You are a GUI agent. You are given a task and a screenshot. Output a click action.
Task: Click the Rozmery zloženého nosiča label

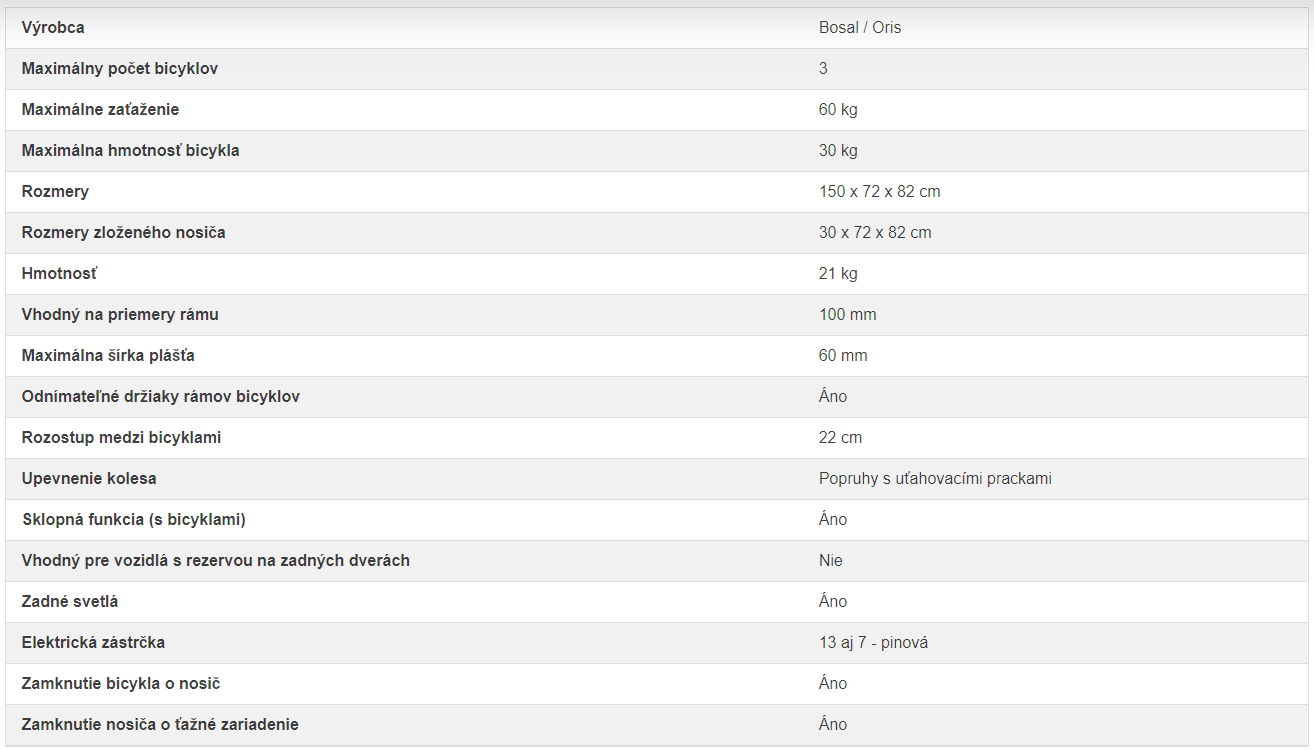pyautogui.click(x=124, y=233)
